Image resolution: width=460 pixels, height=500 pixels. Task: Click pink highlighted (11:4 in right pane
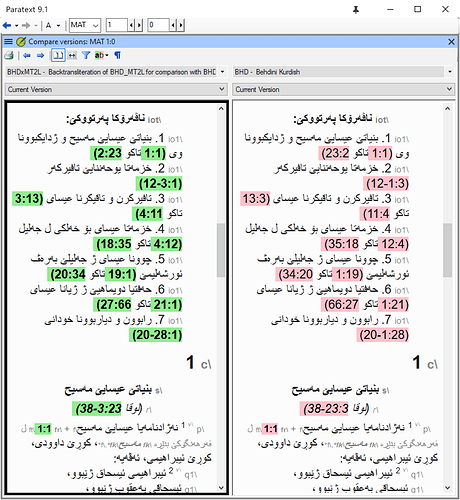(x=375, y=214)
